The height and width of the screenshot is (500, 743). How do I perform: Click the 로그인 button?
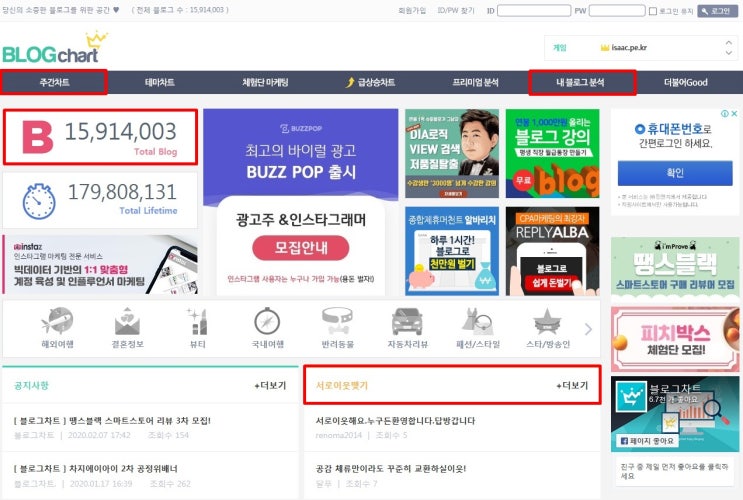tap(717, 11)
